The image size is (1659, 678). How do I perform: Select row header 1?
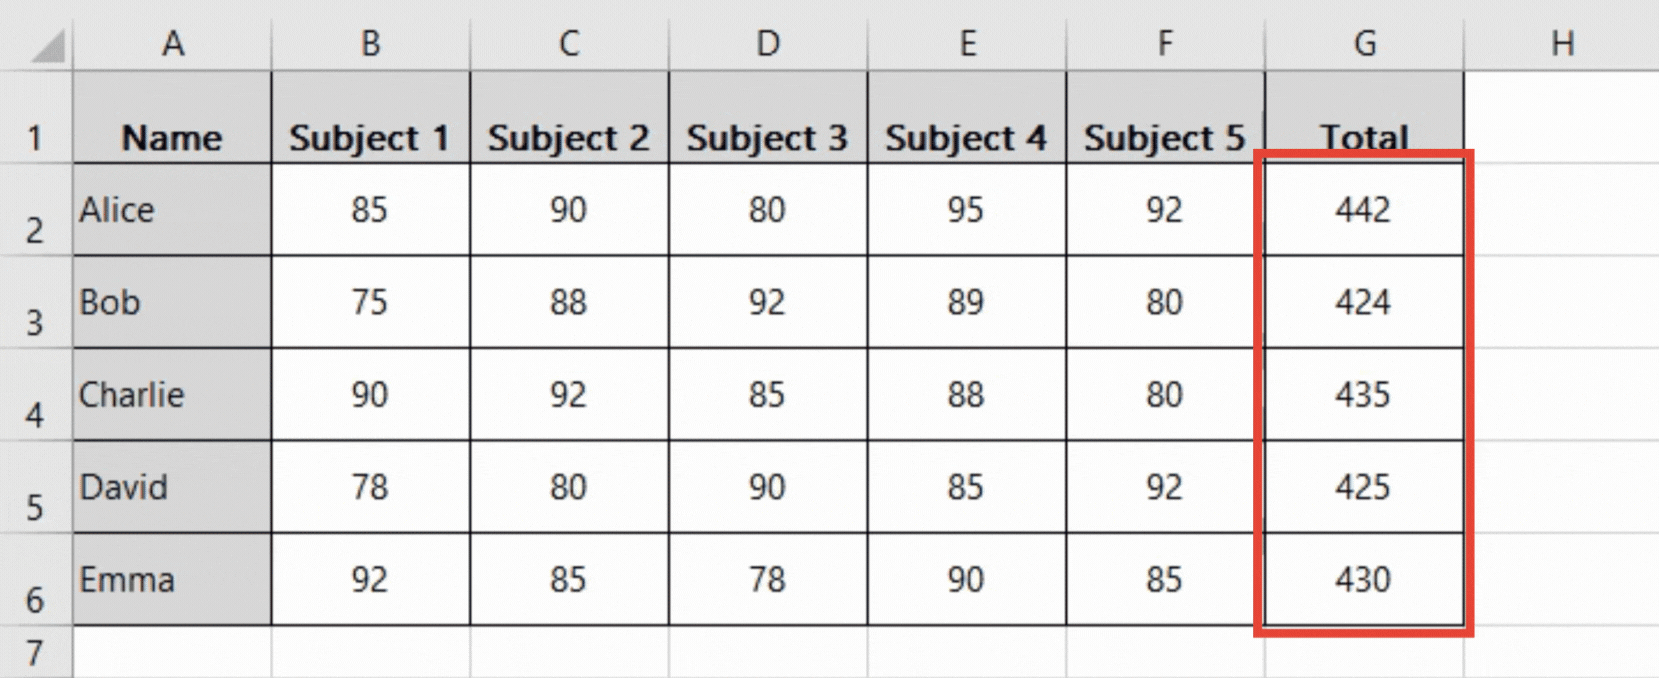(38, 139)
